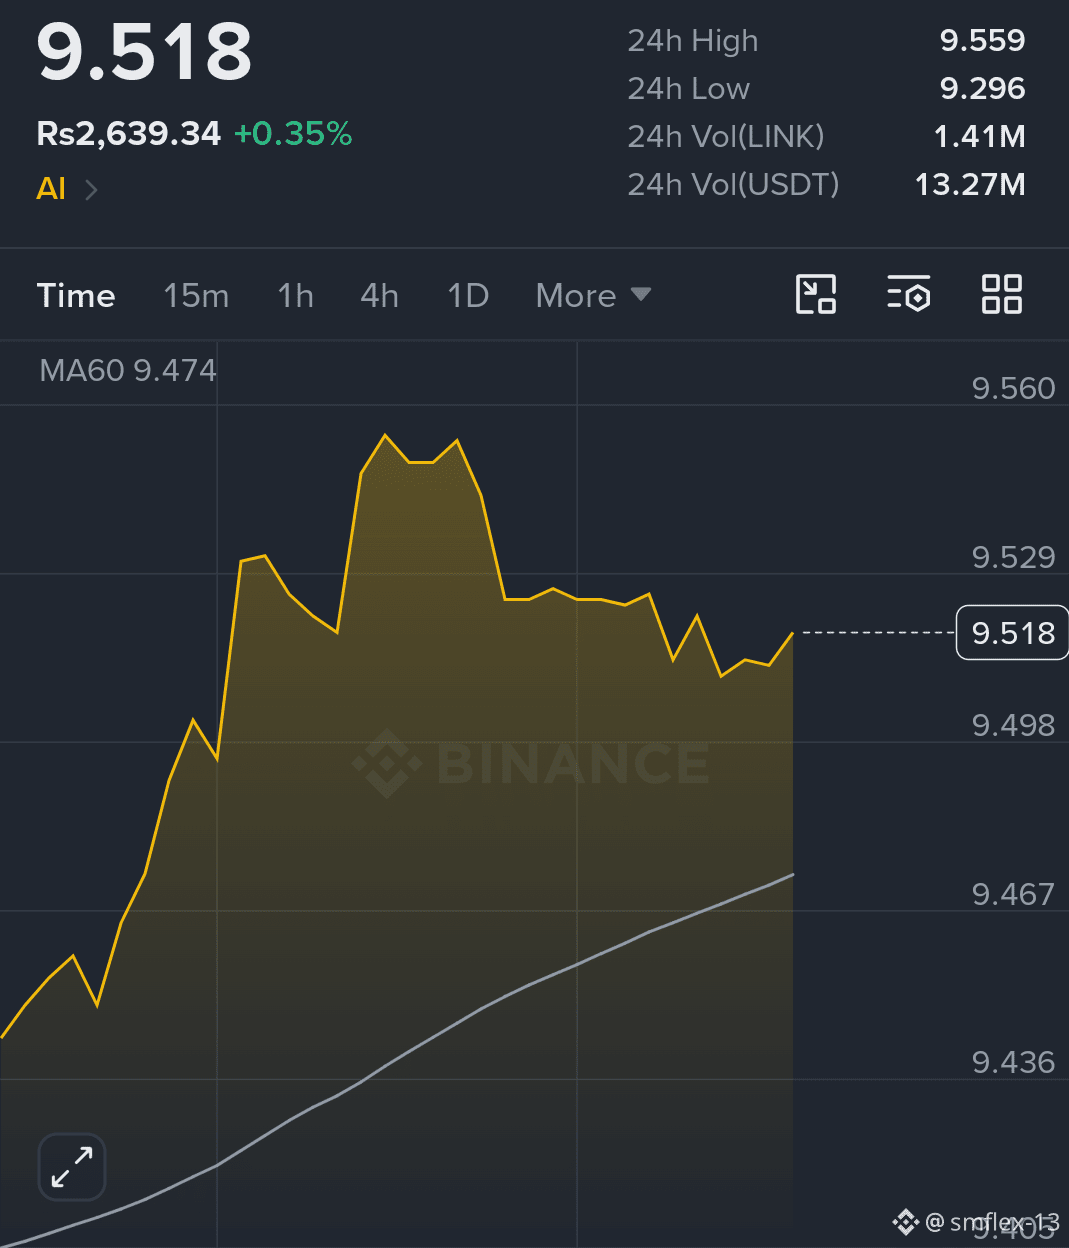Image resolution: width=1069 pixels, height=1248 pixels.
Task: Click the 9.529 axis label
Action: pos(1013,557)
